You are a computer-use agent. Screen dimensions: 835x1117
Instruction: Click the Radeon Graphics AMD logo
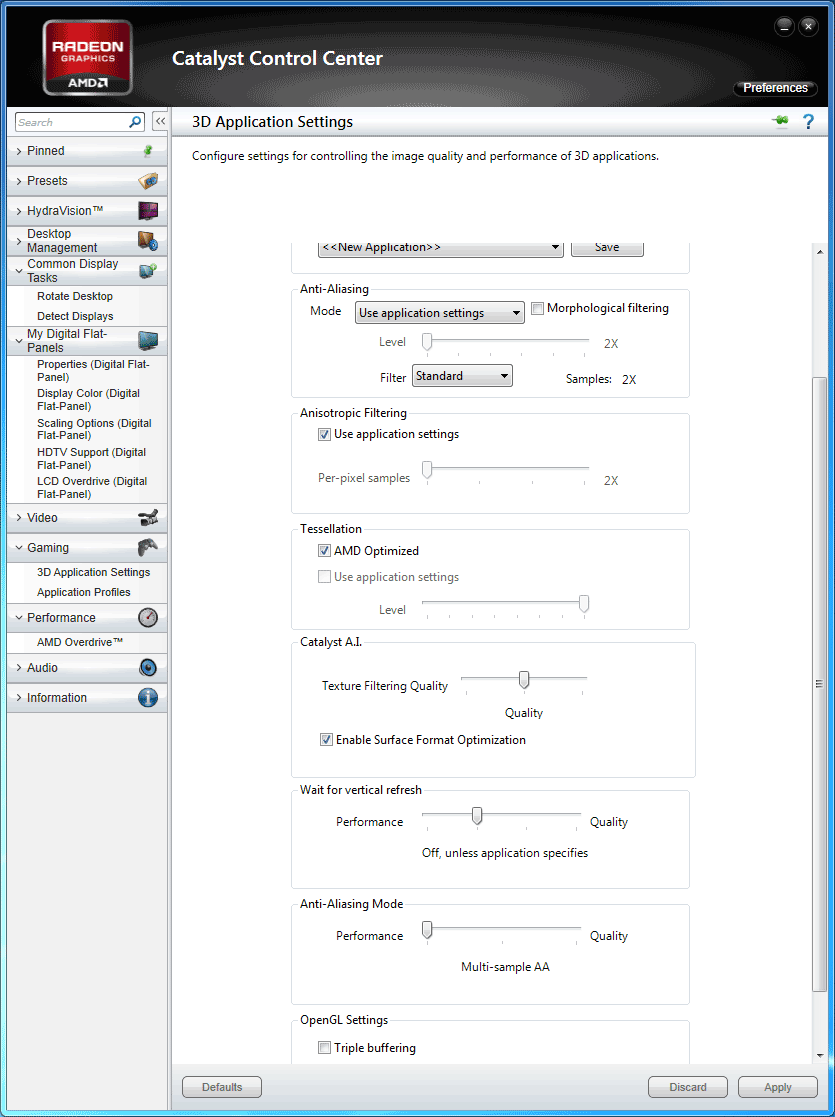point(88,57)
